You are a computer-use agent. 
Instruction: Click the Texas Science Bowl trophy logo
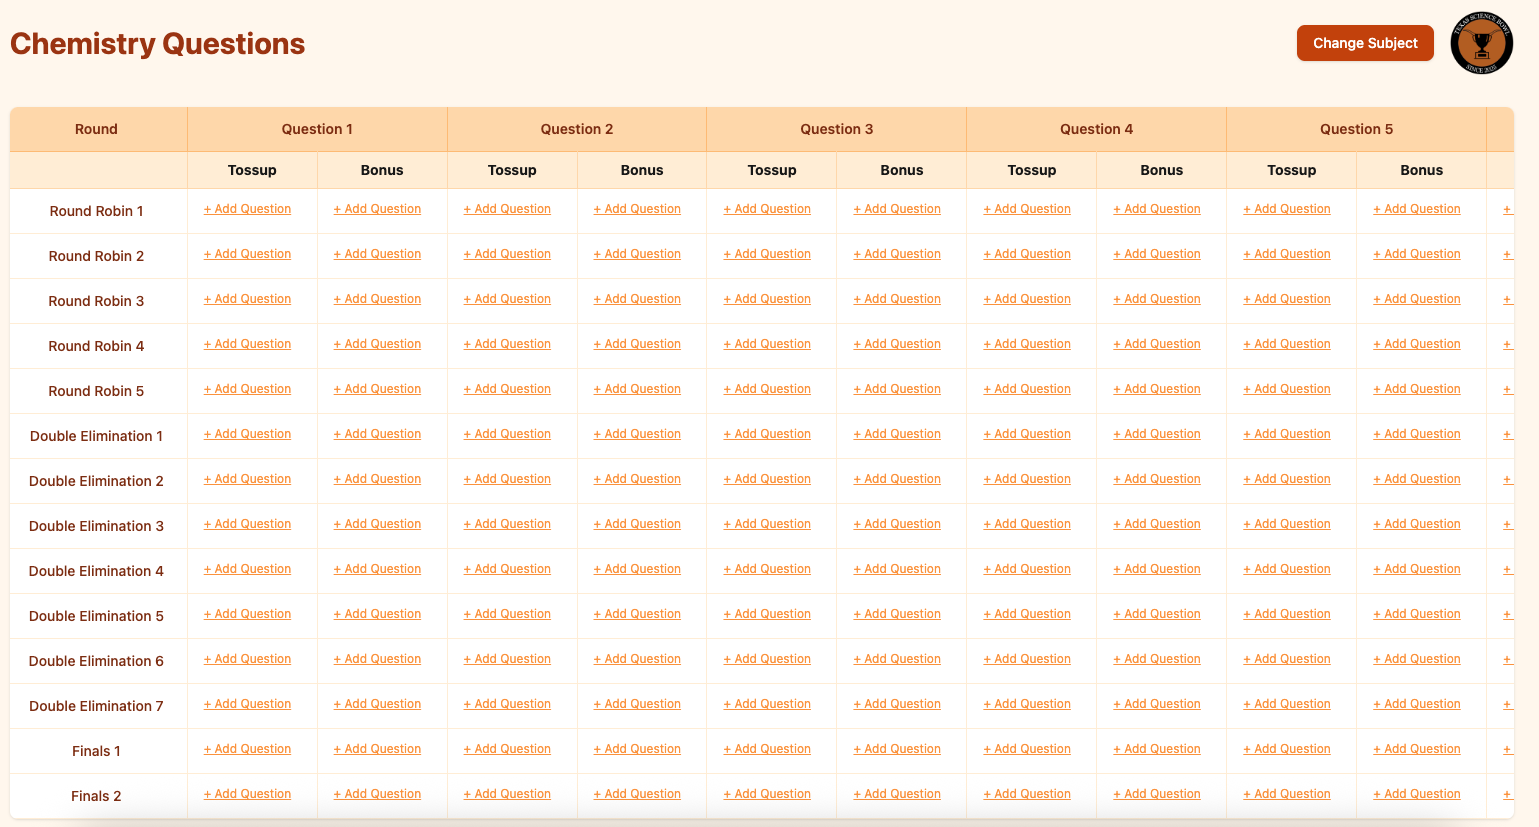coord(1481,43)
